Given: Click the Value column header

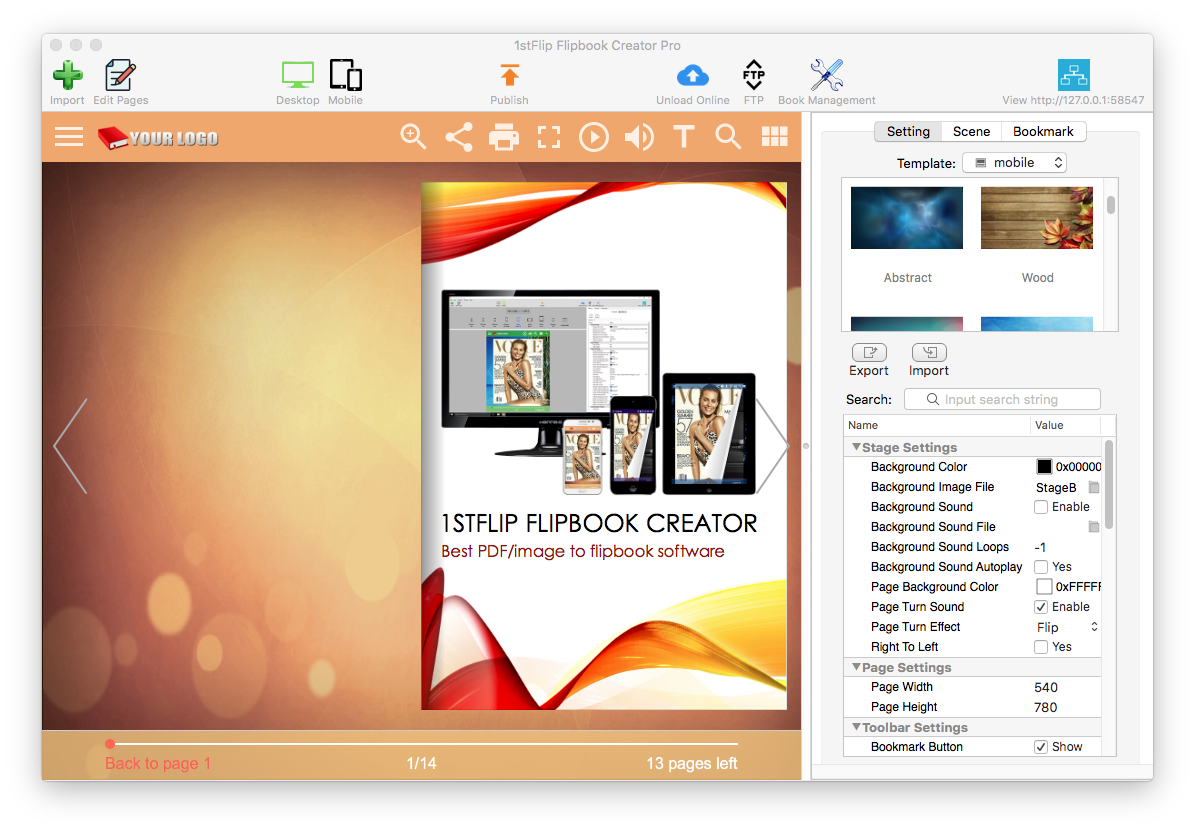Looking at the screenshot, I should pos(1065,425).
